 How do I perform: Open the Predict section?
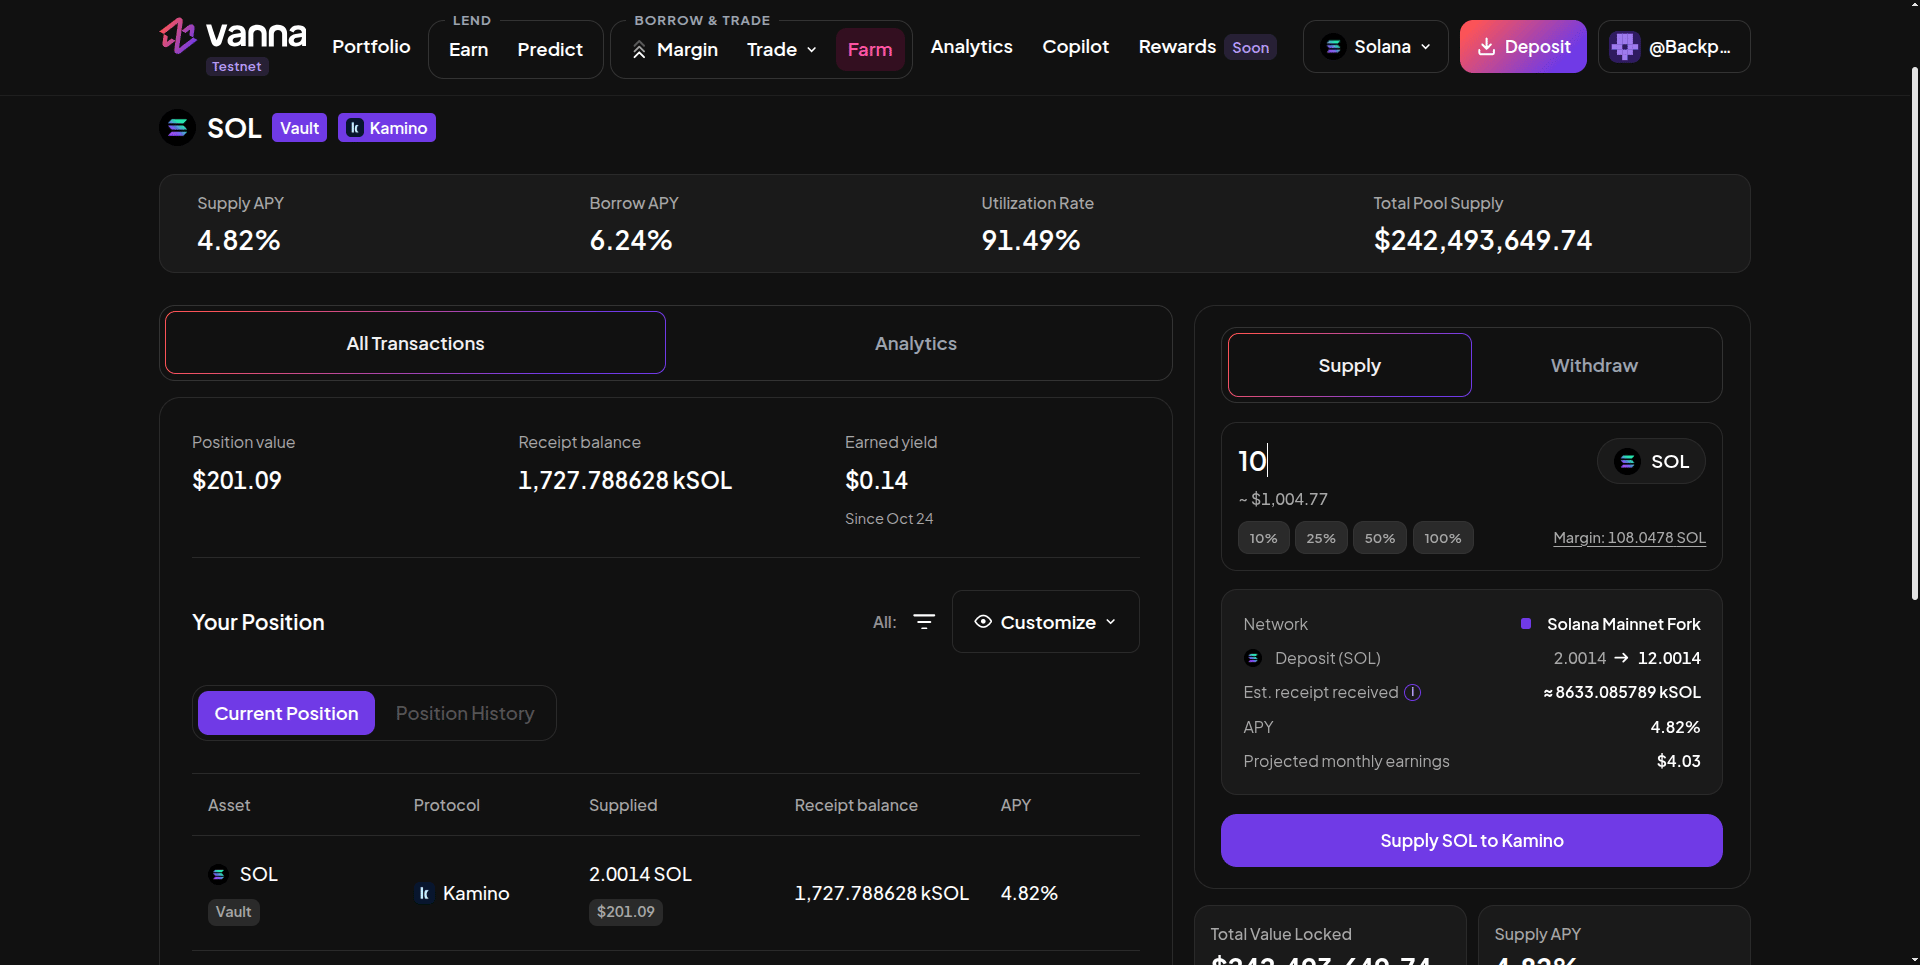(x=550, y=50)
